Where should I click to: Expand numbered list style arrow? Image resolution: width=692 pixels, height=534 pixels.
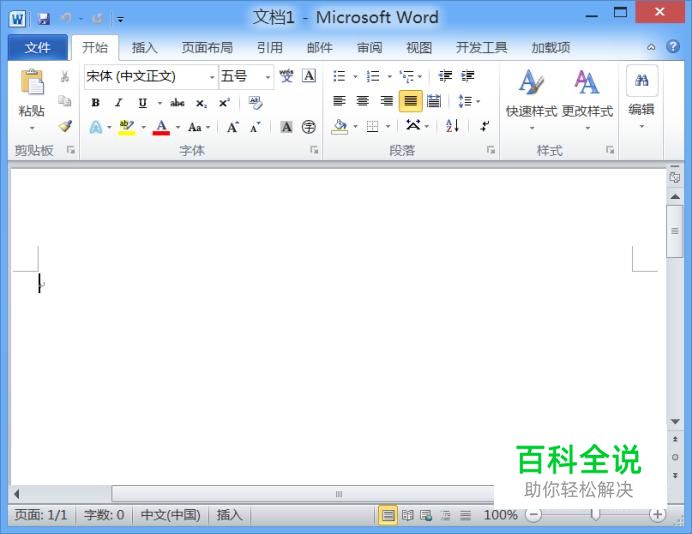390,76
